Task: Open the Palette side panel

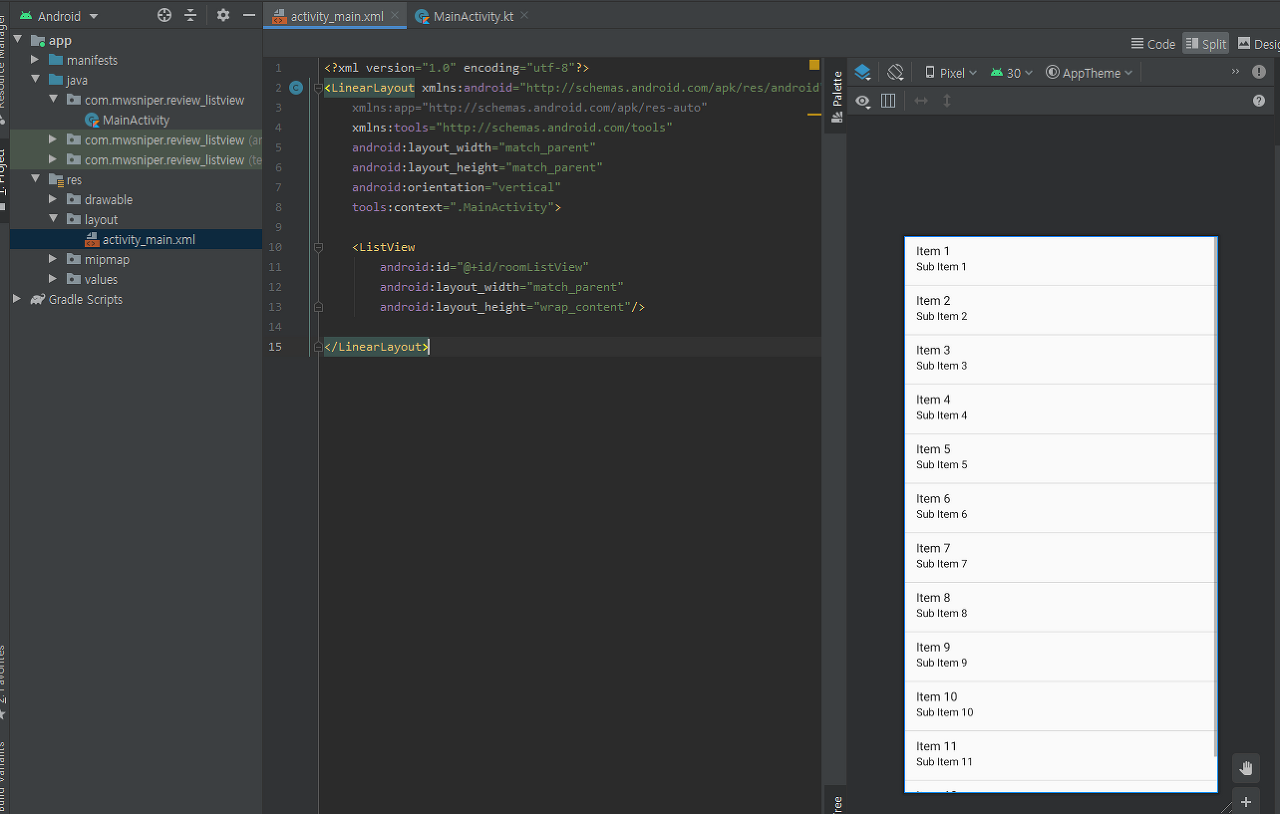Action: (x=837, y=98)
